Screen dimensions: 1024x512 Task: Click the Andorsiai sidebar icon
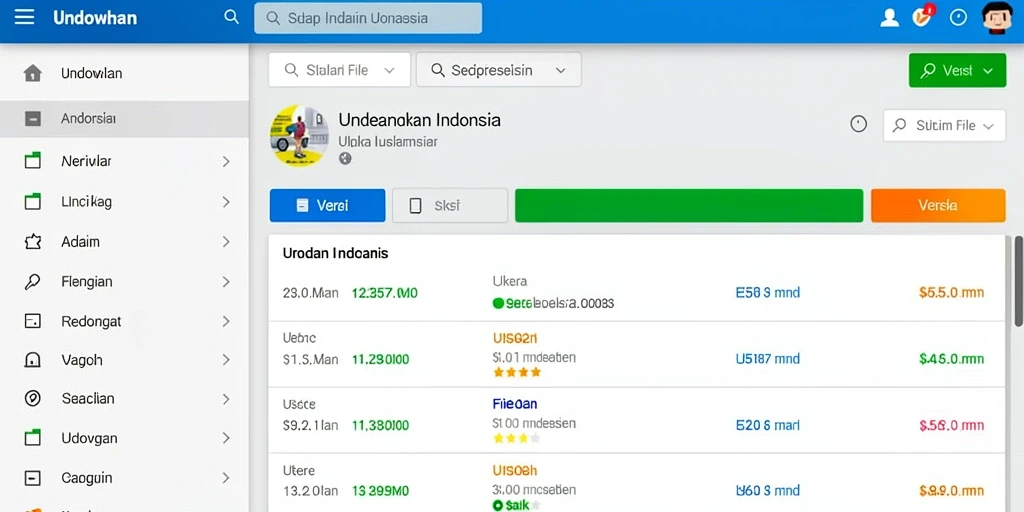33,119
